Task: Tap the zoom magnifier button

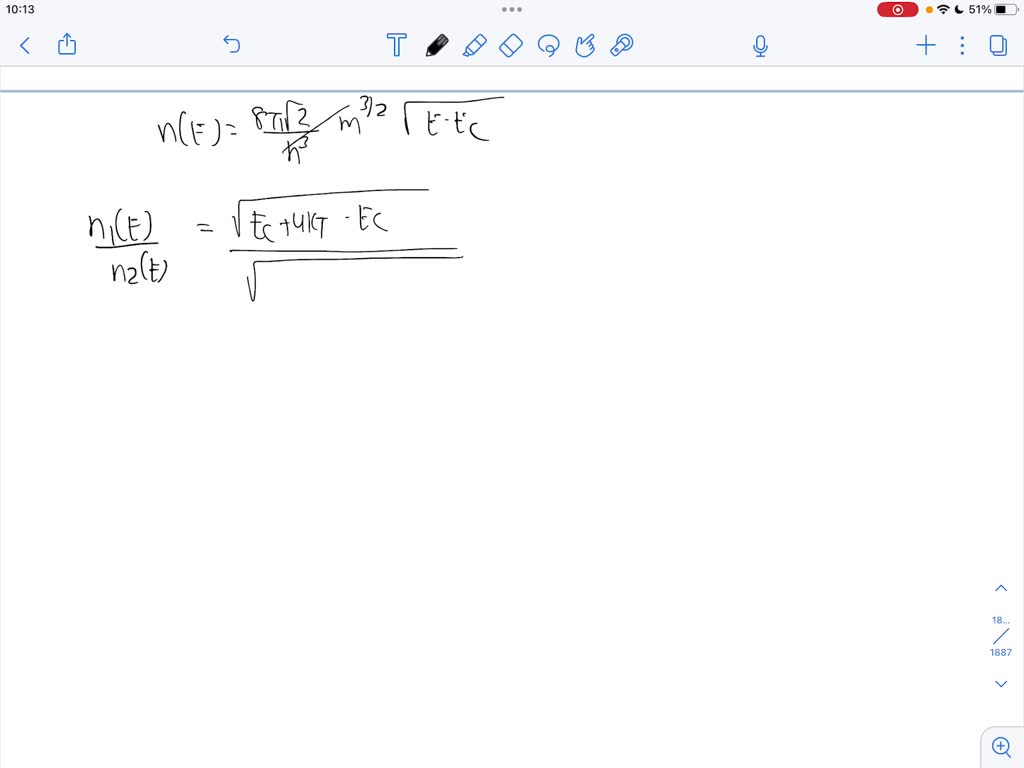Action: pos(1001,747)
